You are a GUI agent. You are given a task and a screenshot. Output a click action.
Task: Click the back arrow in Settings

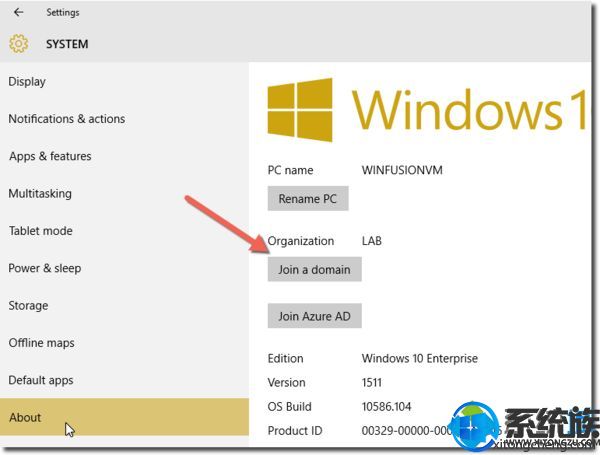point(18,12)
